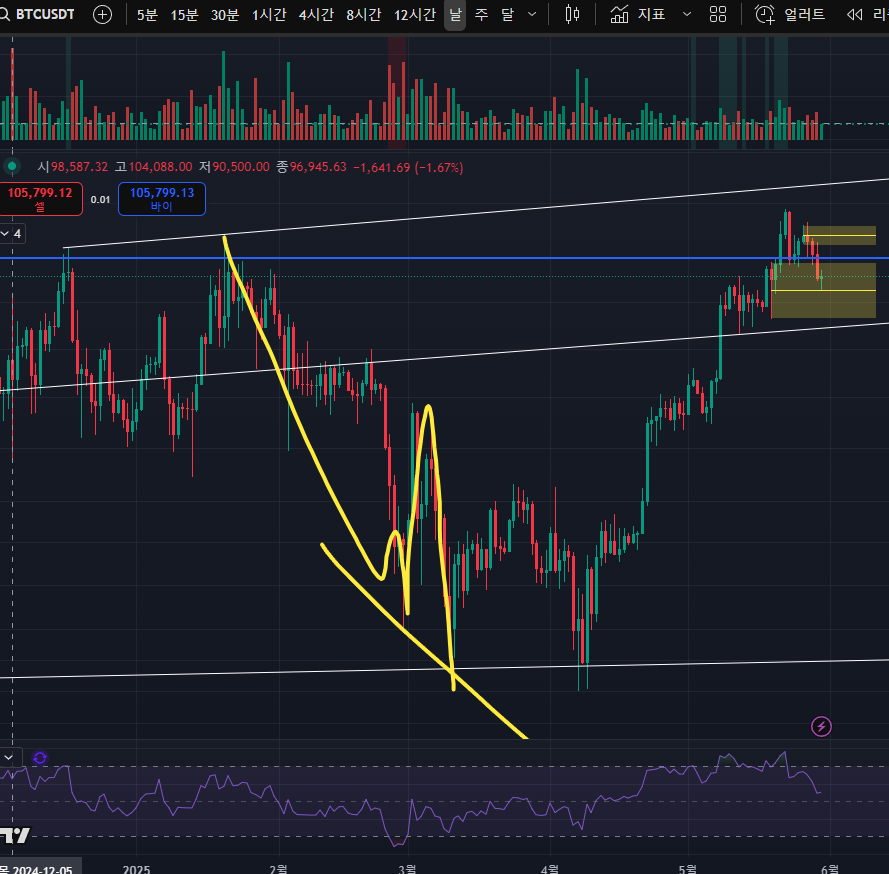The image size is (889, 874).
Task: Create an 얼러트 alert
Action: click(790, 15)
